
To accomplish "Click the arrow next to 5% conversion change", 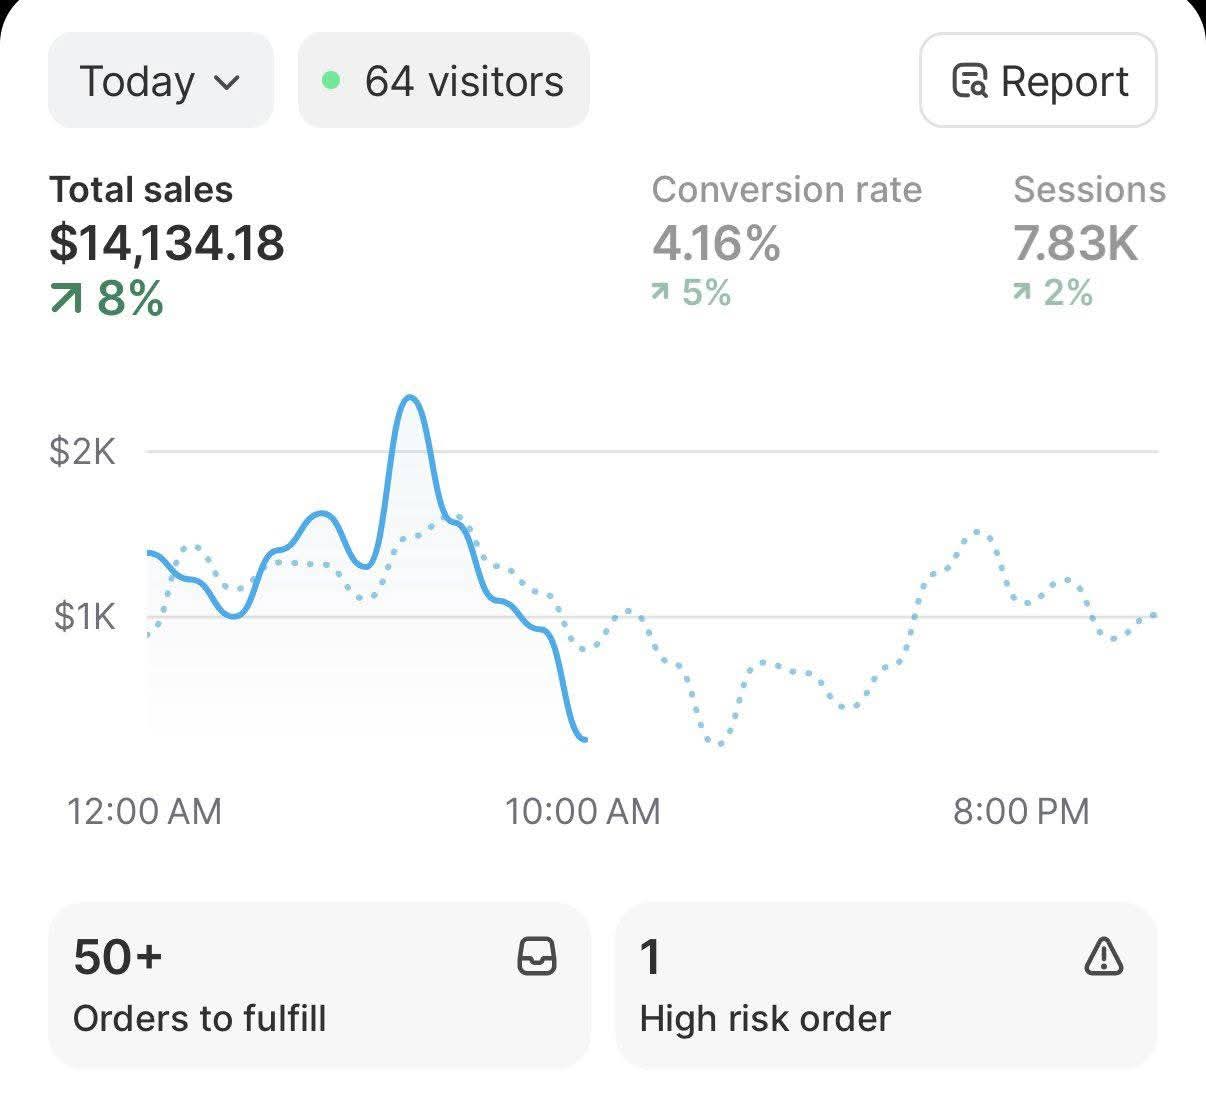I will click(x=659, y=292).
